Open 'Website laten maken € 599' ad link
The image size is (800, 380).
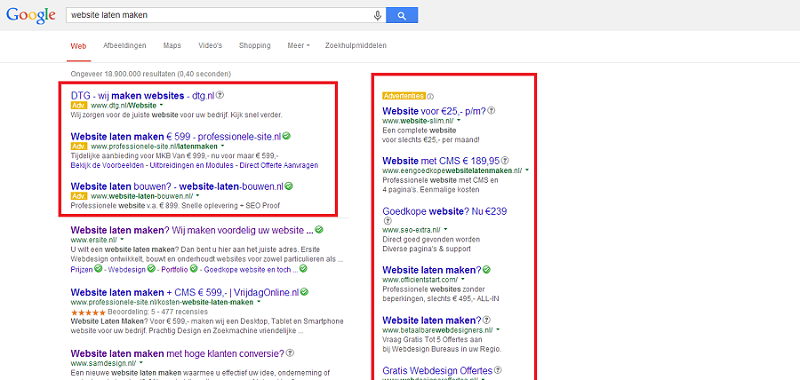pos(176,136)
